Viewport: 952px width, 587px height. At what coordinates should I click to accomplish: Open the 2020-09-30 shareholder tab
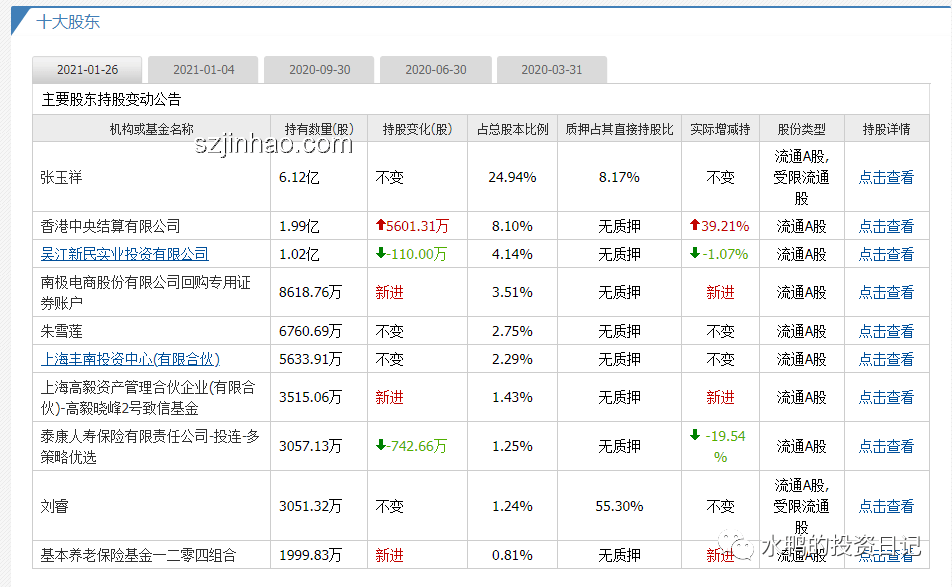coord(319,70)
